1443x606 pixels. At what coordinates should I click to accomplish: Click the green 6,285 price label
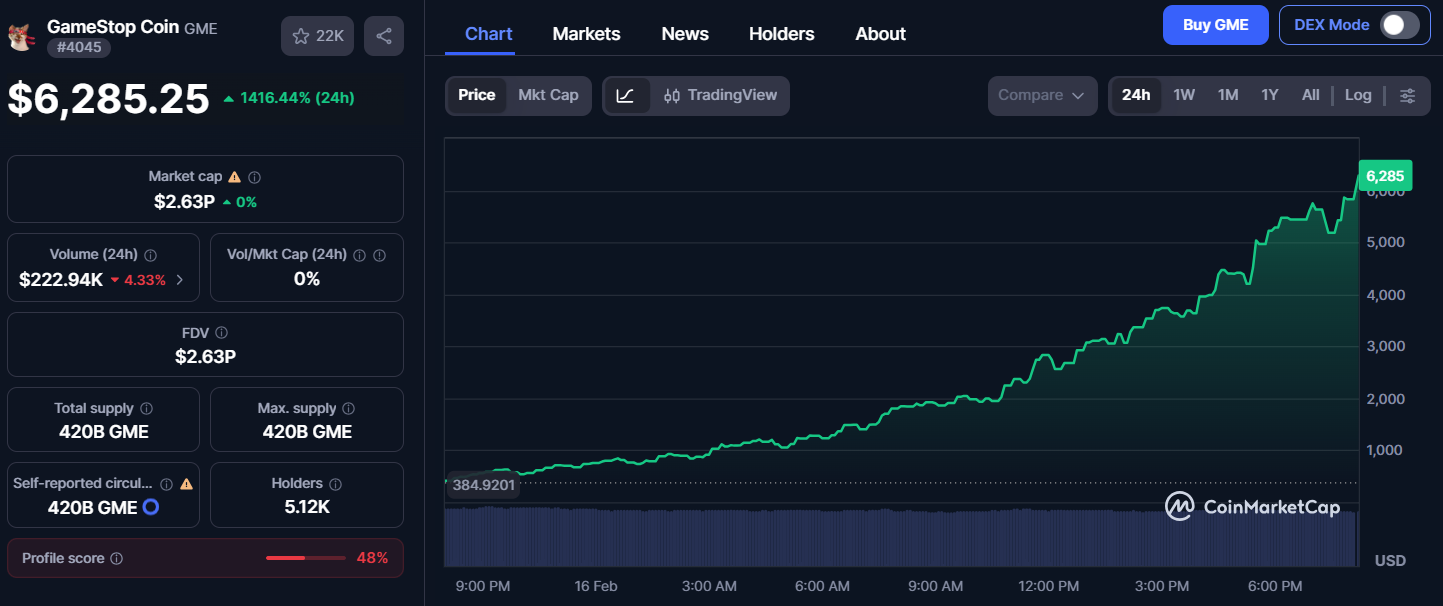tap(1385, 176)
